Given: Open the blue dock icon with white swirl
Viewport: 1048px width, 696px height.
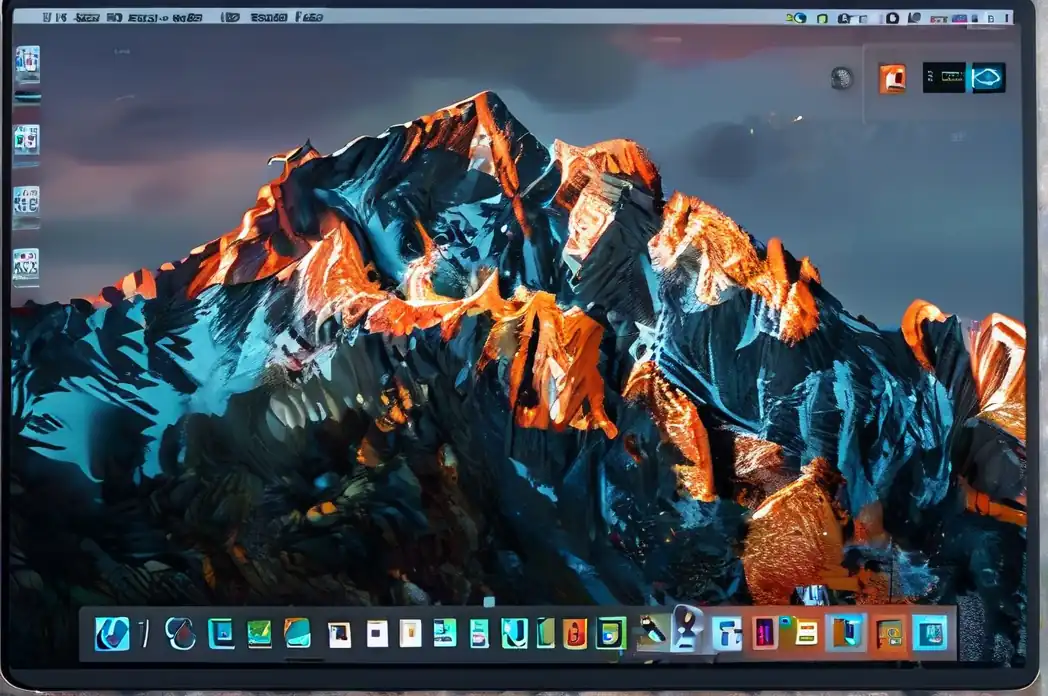Looking at the screenshot, I should click(112, 633).
